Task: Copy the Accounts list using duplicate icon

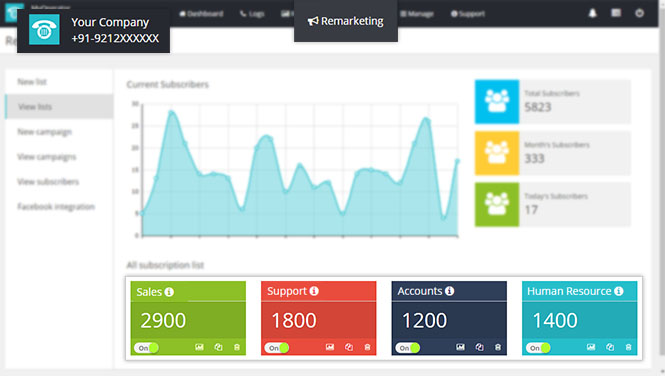Action: point(479,347)
